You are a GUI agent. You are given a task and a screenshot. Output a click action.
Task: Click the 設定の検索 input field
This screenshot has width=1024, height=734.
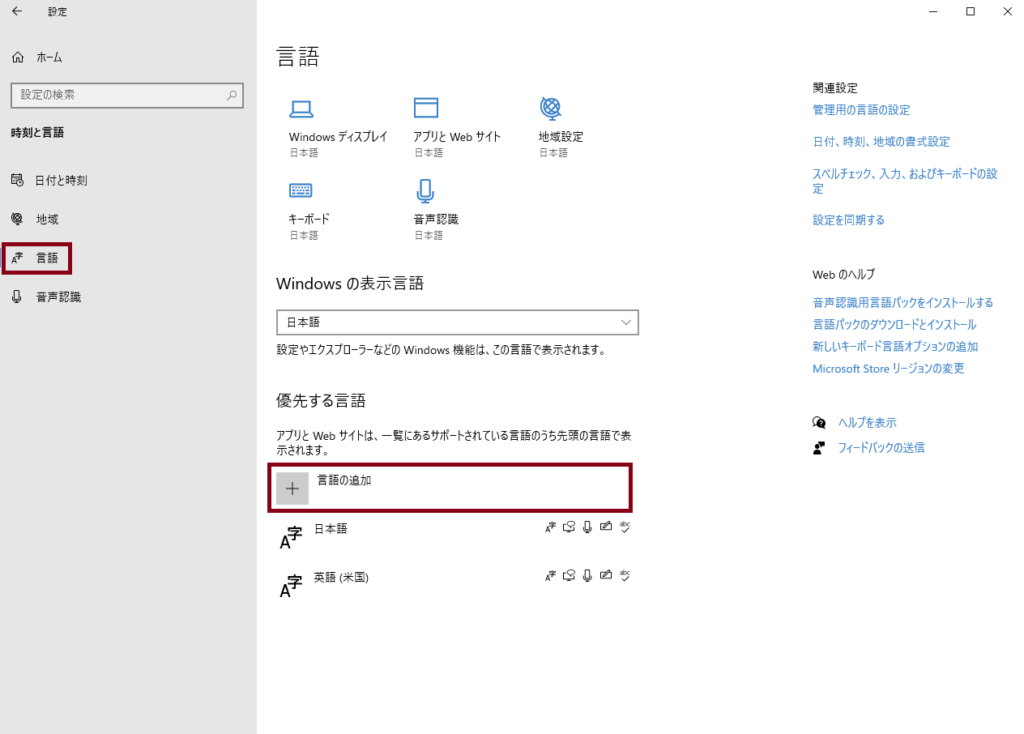pyautogui.click(x=115, y=95)
